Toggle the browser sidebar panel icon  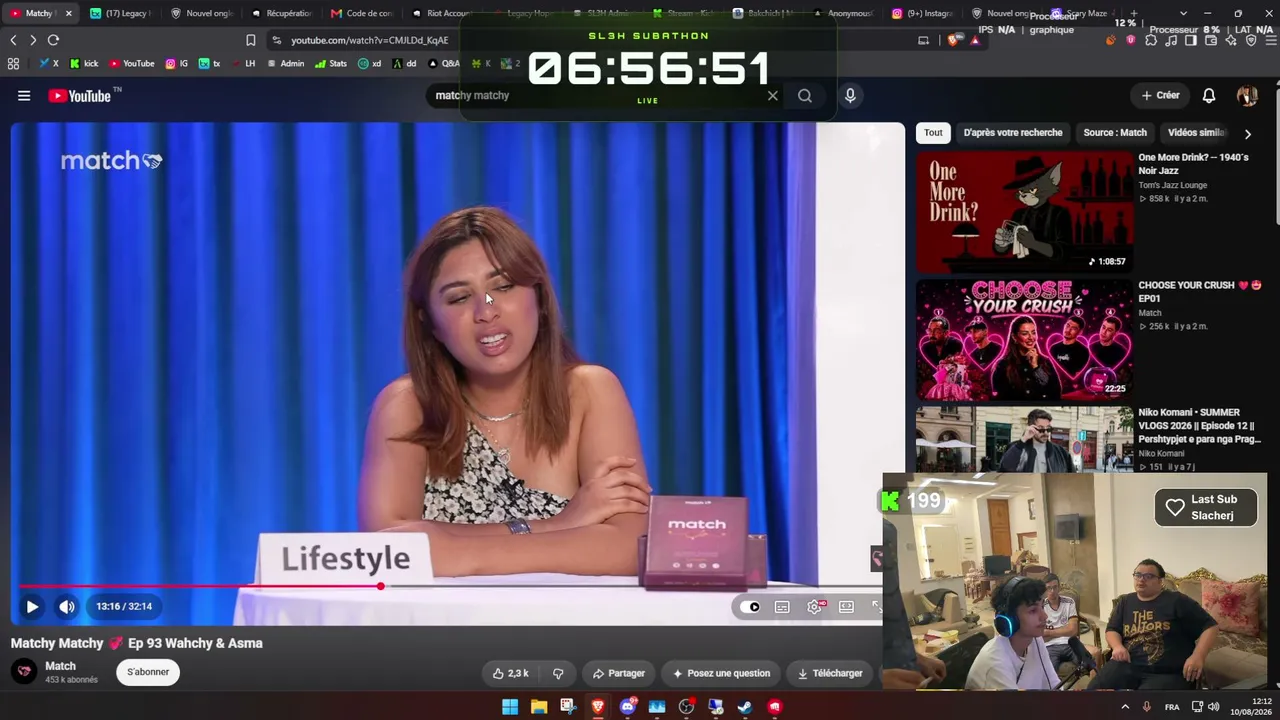point(1191,40)
